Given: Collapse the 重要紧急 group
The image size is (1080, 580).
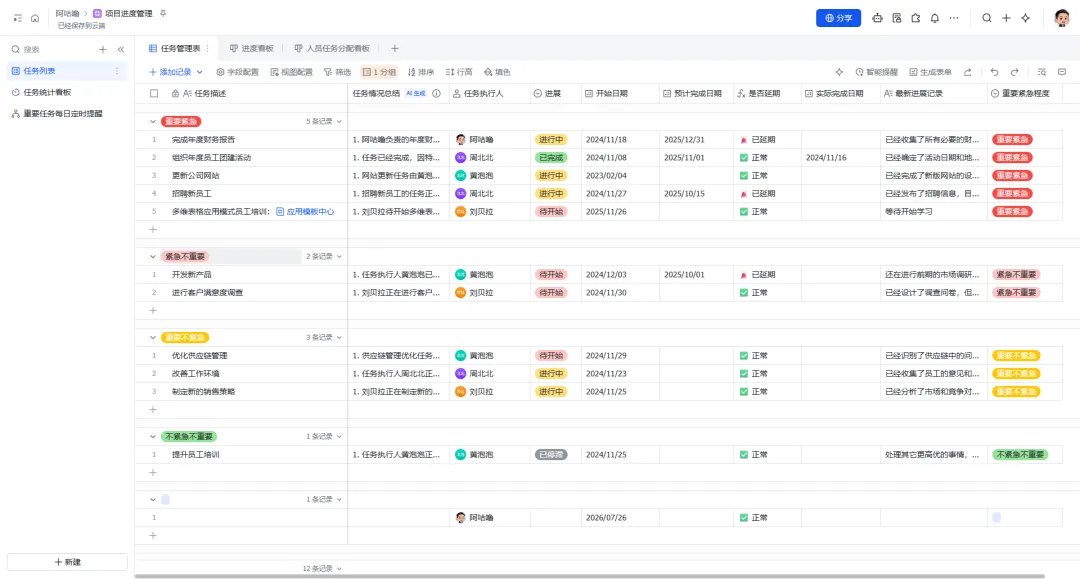Looking at the screenshot, I should (x=153, y=121).
